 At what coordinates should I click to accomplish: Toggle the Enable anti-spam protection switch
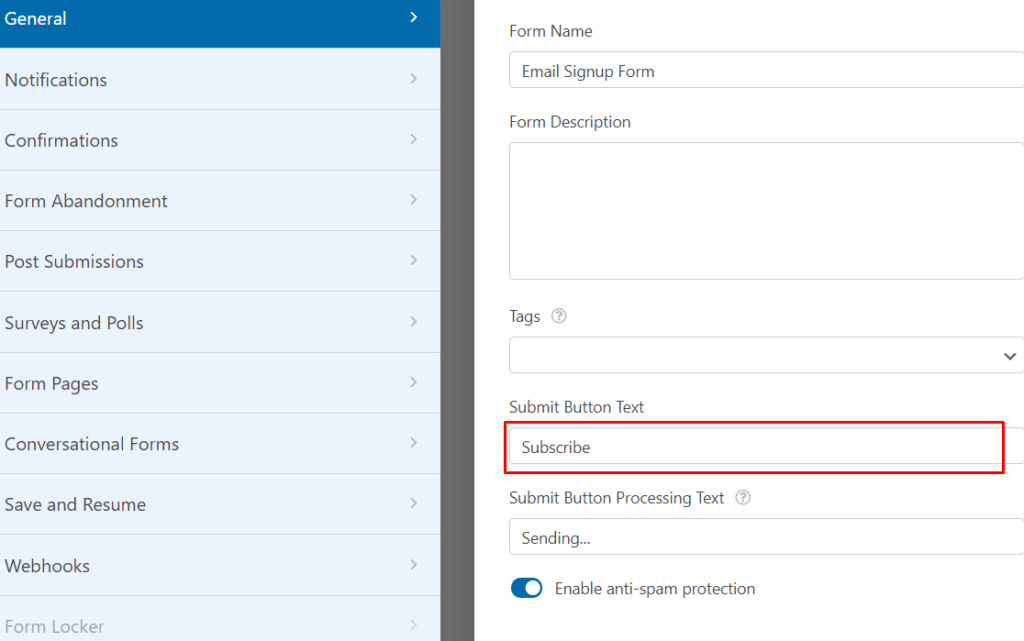(x=526, y=589)
